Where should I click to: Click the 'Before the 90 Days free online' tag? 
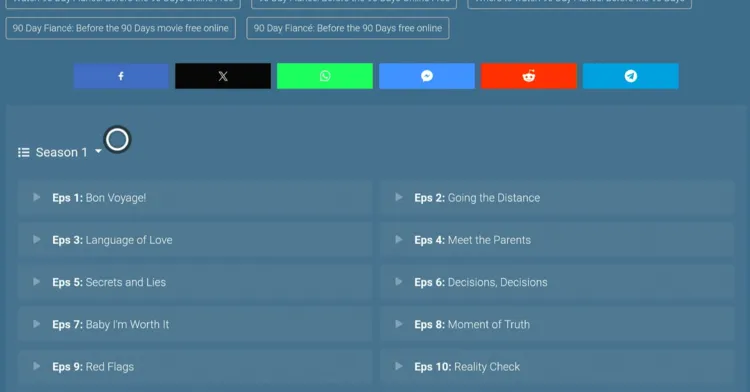[x=348, y=28]
